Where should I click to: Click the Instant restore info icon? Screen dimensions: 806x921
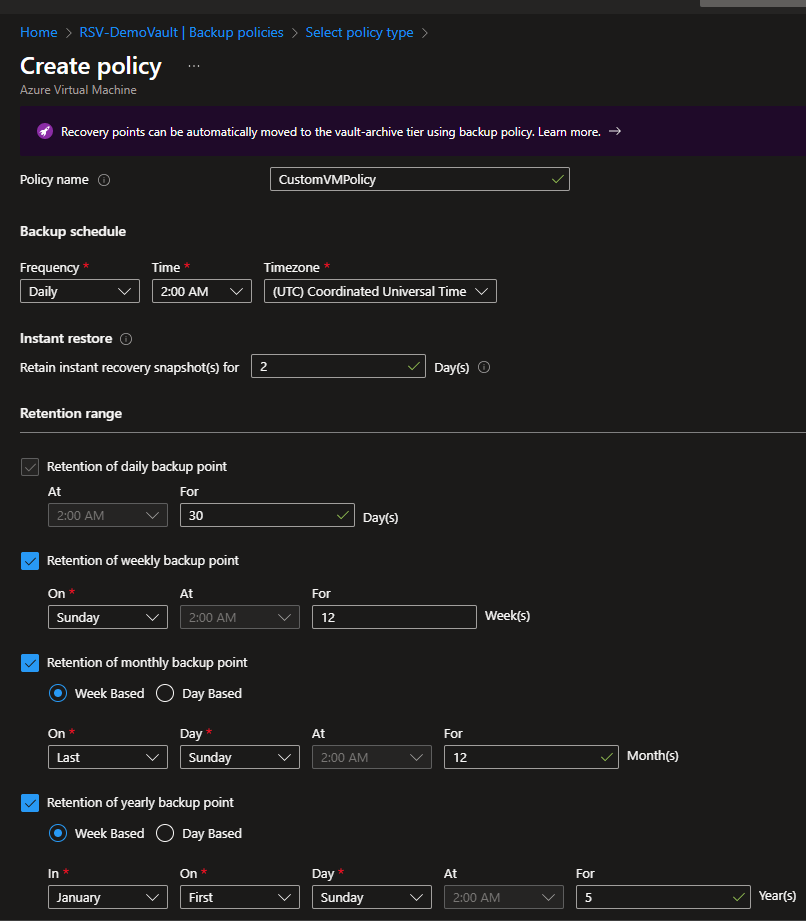pyautogui.click(x=126, y=339)
